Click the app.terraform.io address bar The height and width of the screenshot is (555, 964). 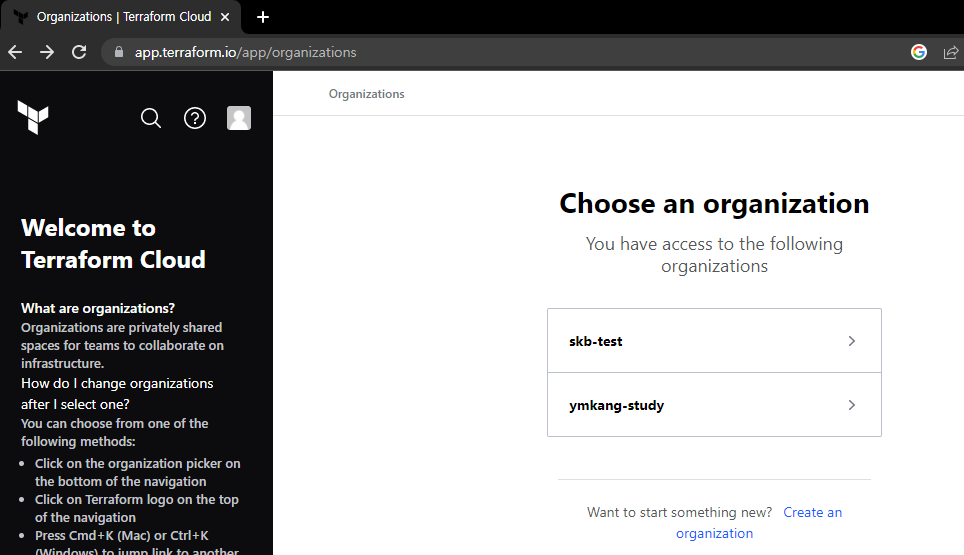(504, 52)
